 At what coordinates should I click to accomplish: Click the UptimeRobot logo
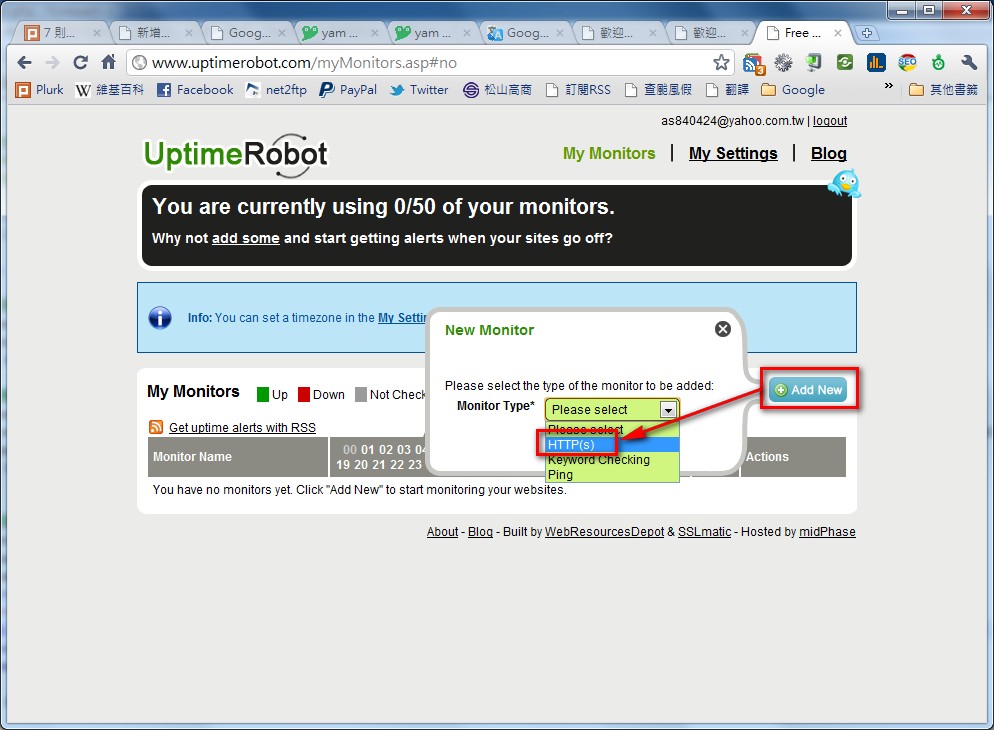236,155
